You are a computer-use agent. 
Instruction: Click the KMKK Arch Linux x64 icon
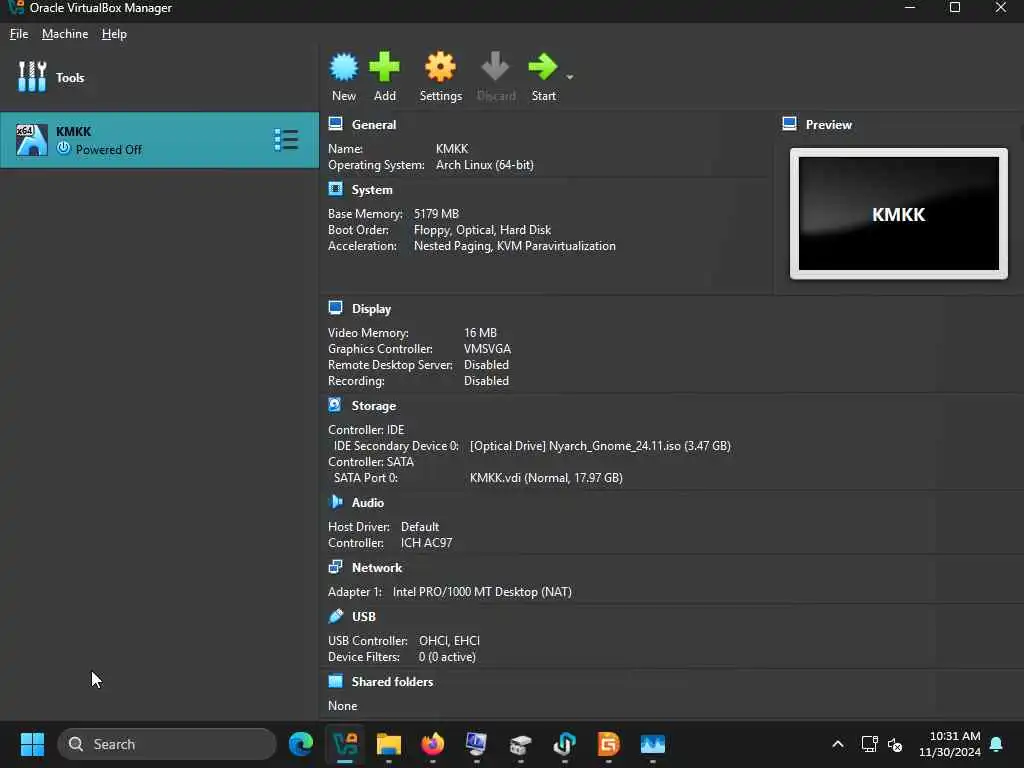click(x=31, y=140)
